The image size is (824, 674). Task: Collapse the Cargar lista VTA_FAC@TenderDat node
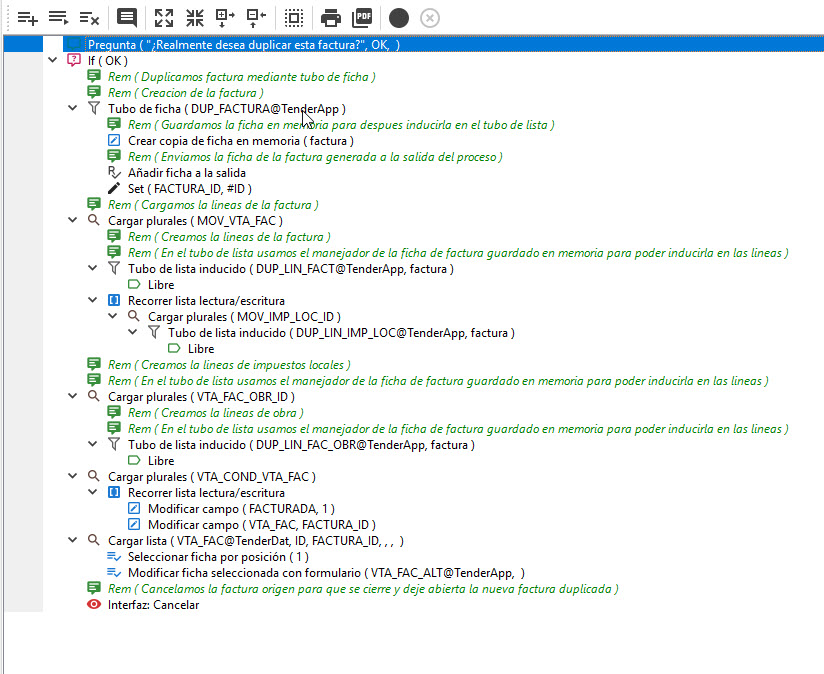click(73, 540)
